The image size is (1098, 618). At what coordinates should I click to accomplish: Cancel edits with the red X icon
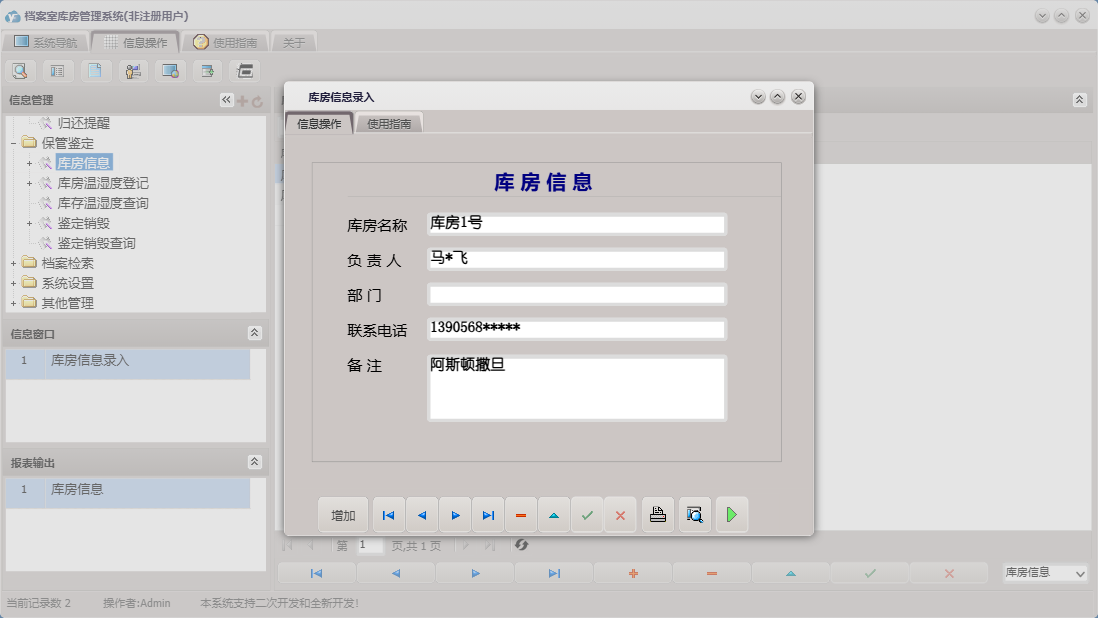click(x=620, y=514)
